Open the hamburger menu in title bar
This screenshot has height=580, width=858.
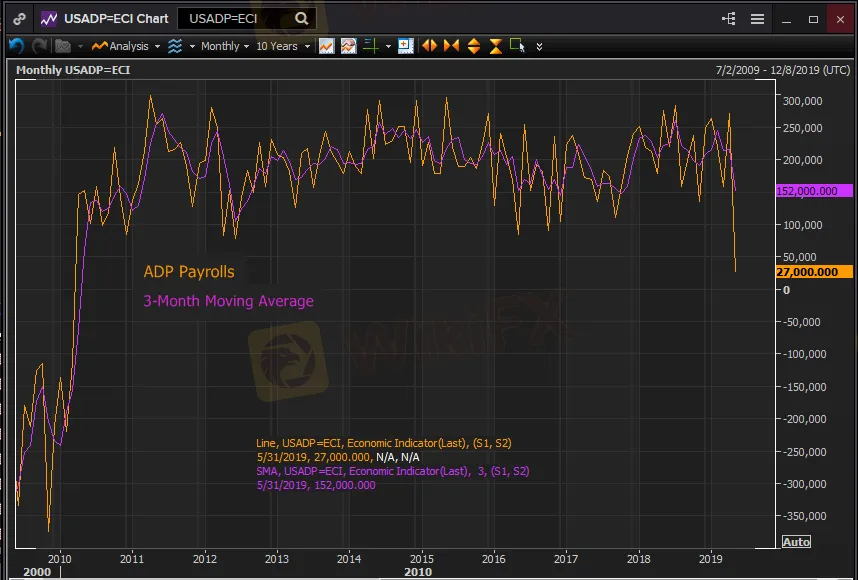[757, 19]
